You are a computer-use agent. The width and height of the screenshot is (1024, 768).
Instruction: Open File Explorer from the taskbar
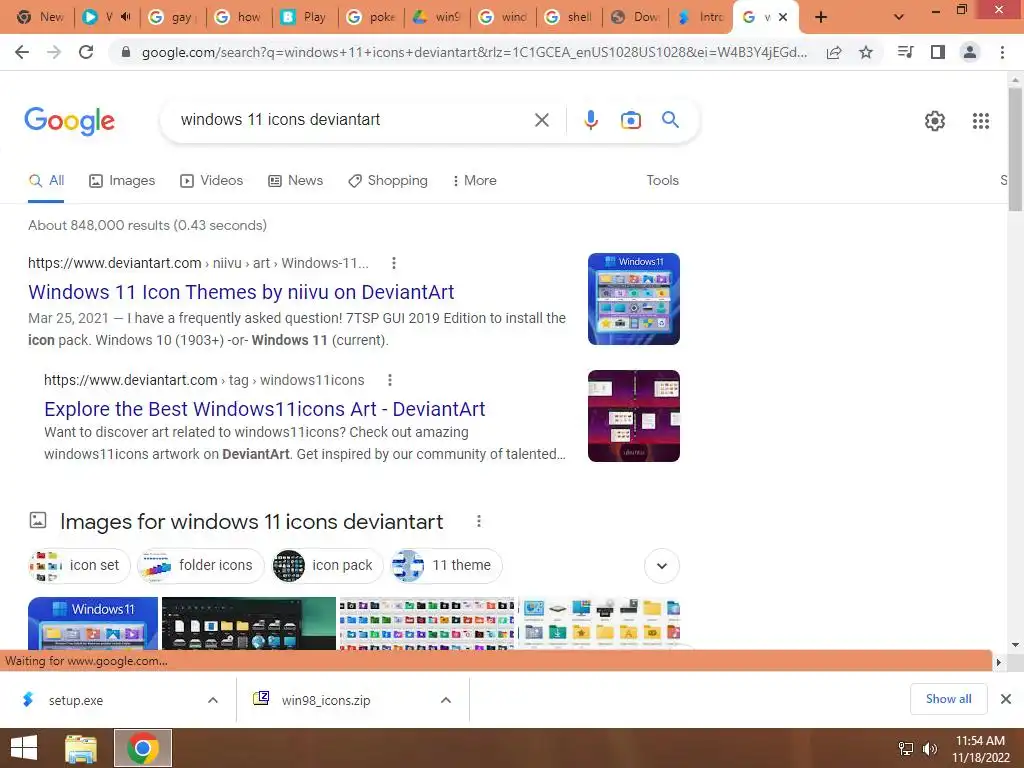point(81,748)
